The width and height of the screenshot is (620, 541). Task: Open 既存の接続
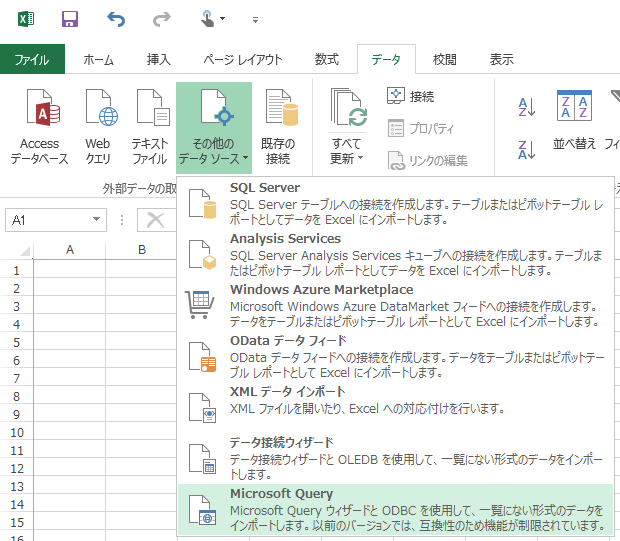coord(278,127)
